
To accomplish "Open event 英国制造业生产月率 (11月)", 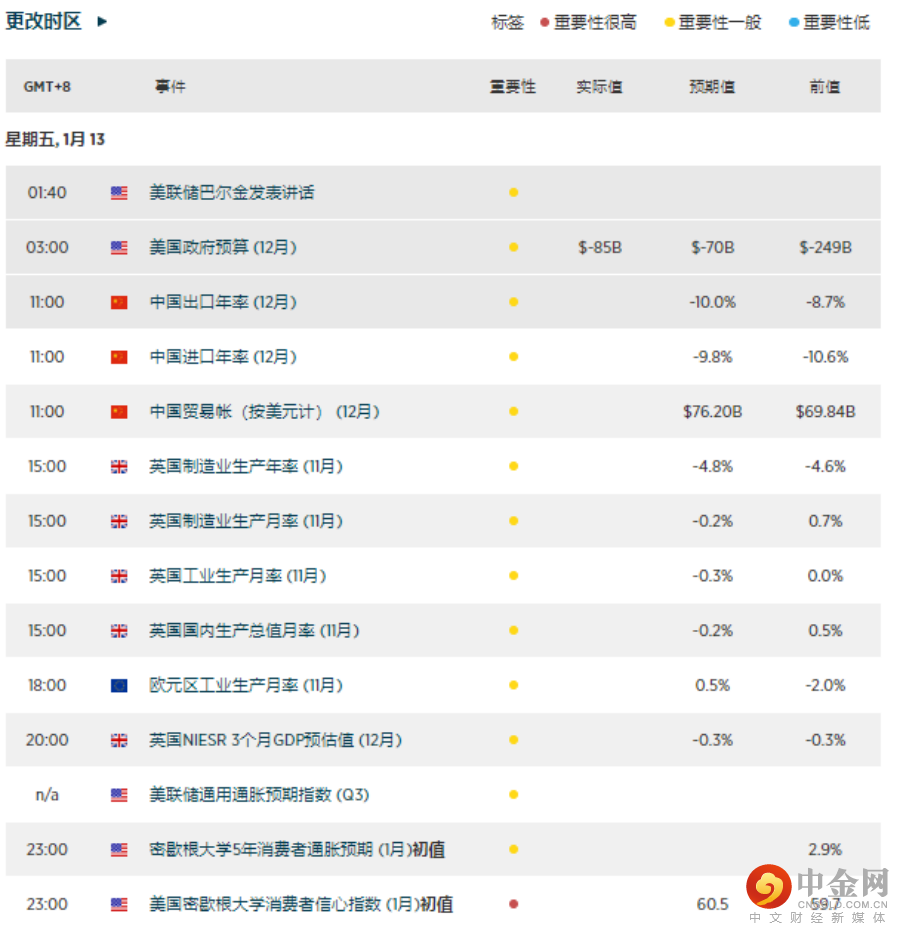I will tap(246, 521).
